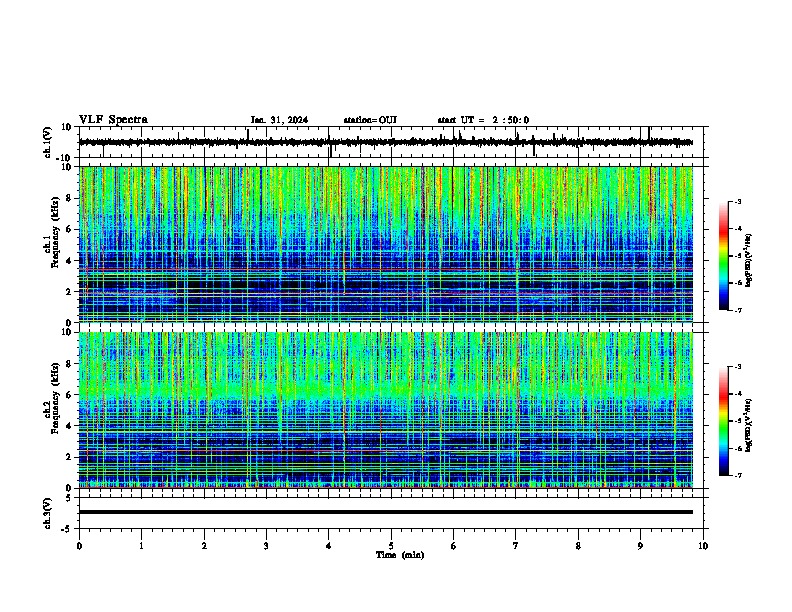The width and height of the screenshot is (792, 612).
Task: Click the time axis tick label 7
Action: pos(516,546)
